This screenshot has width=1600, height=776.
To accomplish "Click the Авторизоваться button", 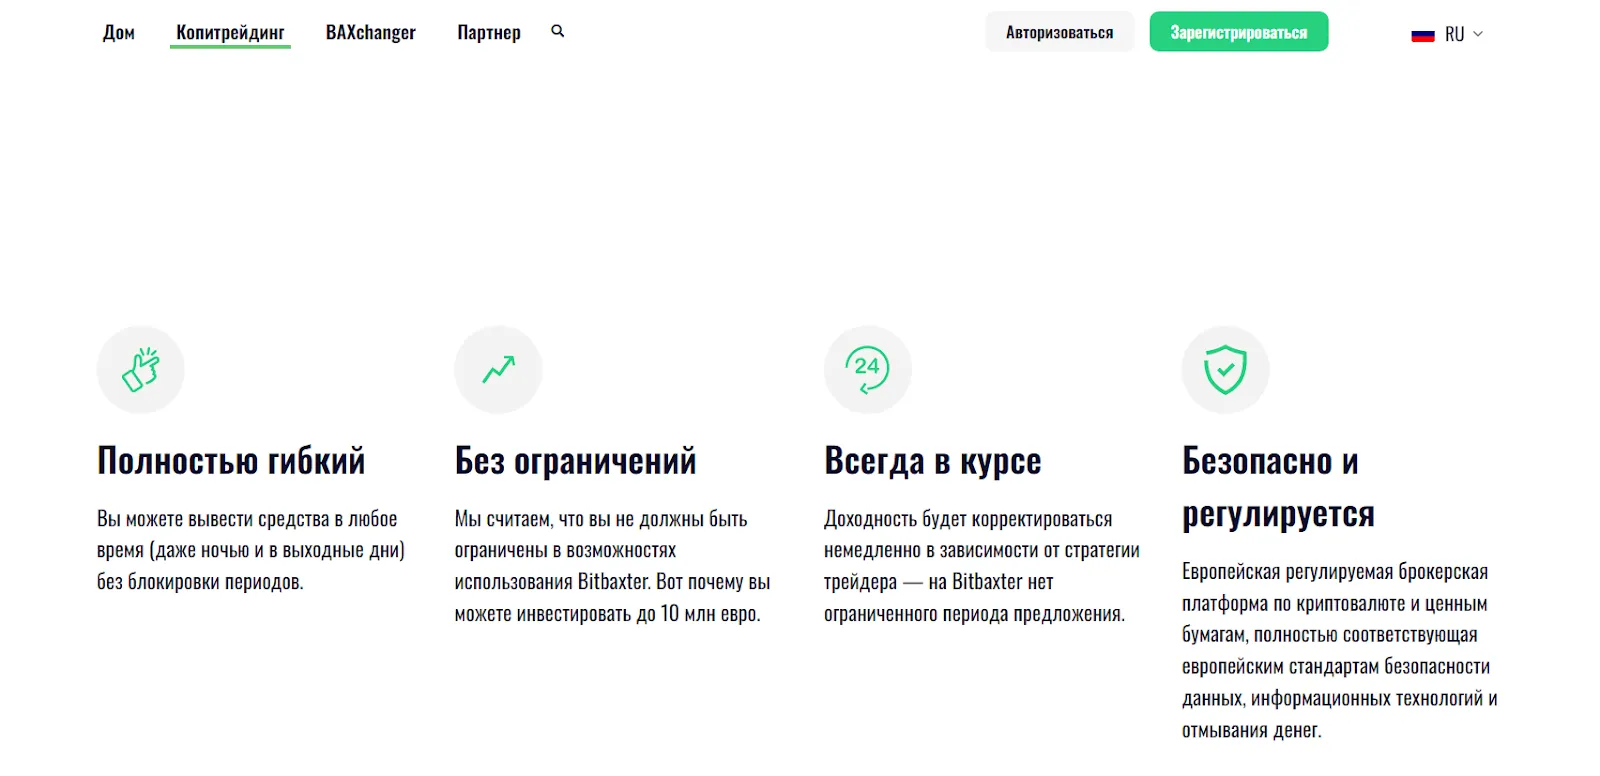I will click(x=1059, y=32).
